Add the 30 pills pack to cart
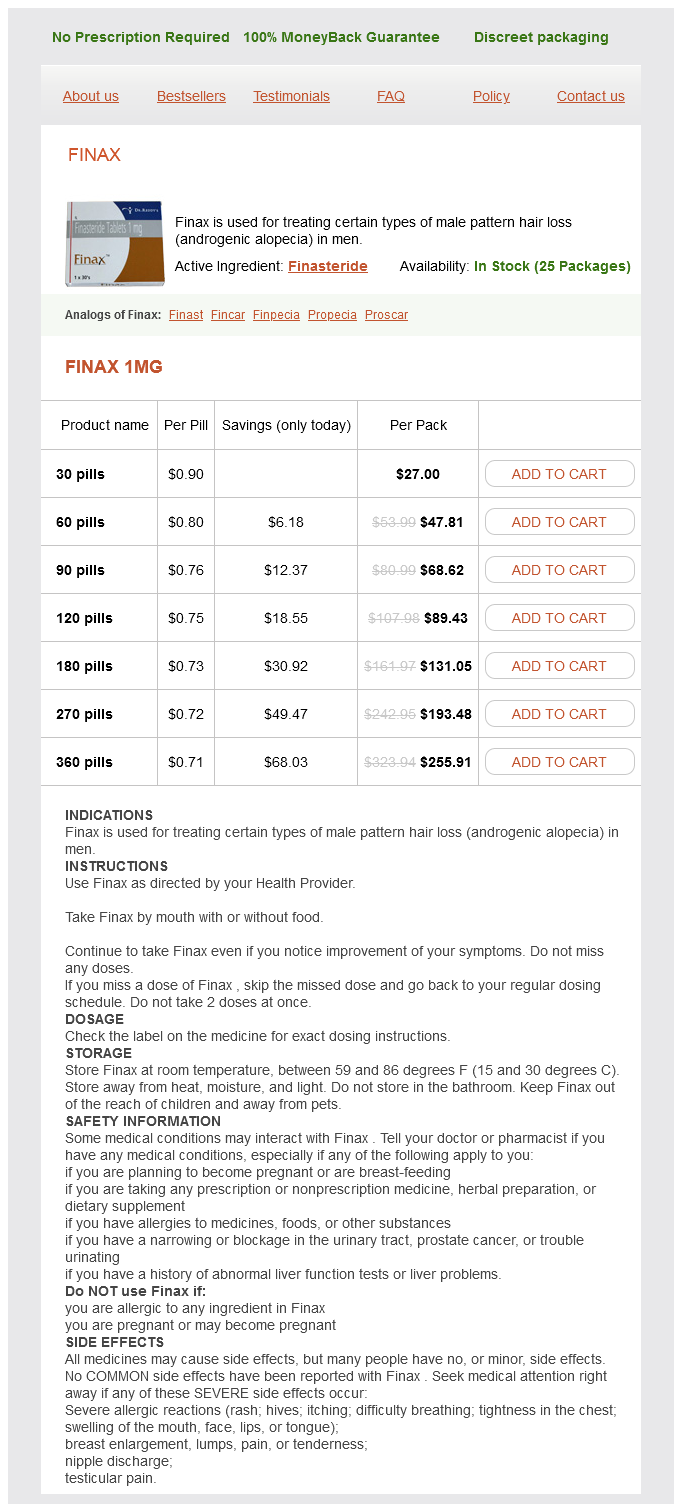This screenshot has height=1512, width=682. (559, 474)
